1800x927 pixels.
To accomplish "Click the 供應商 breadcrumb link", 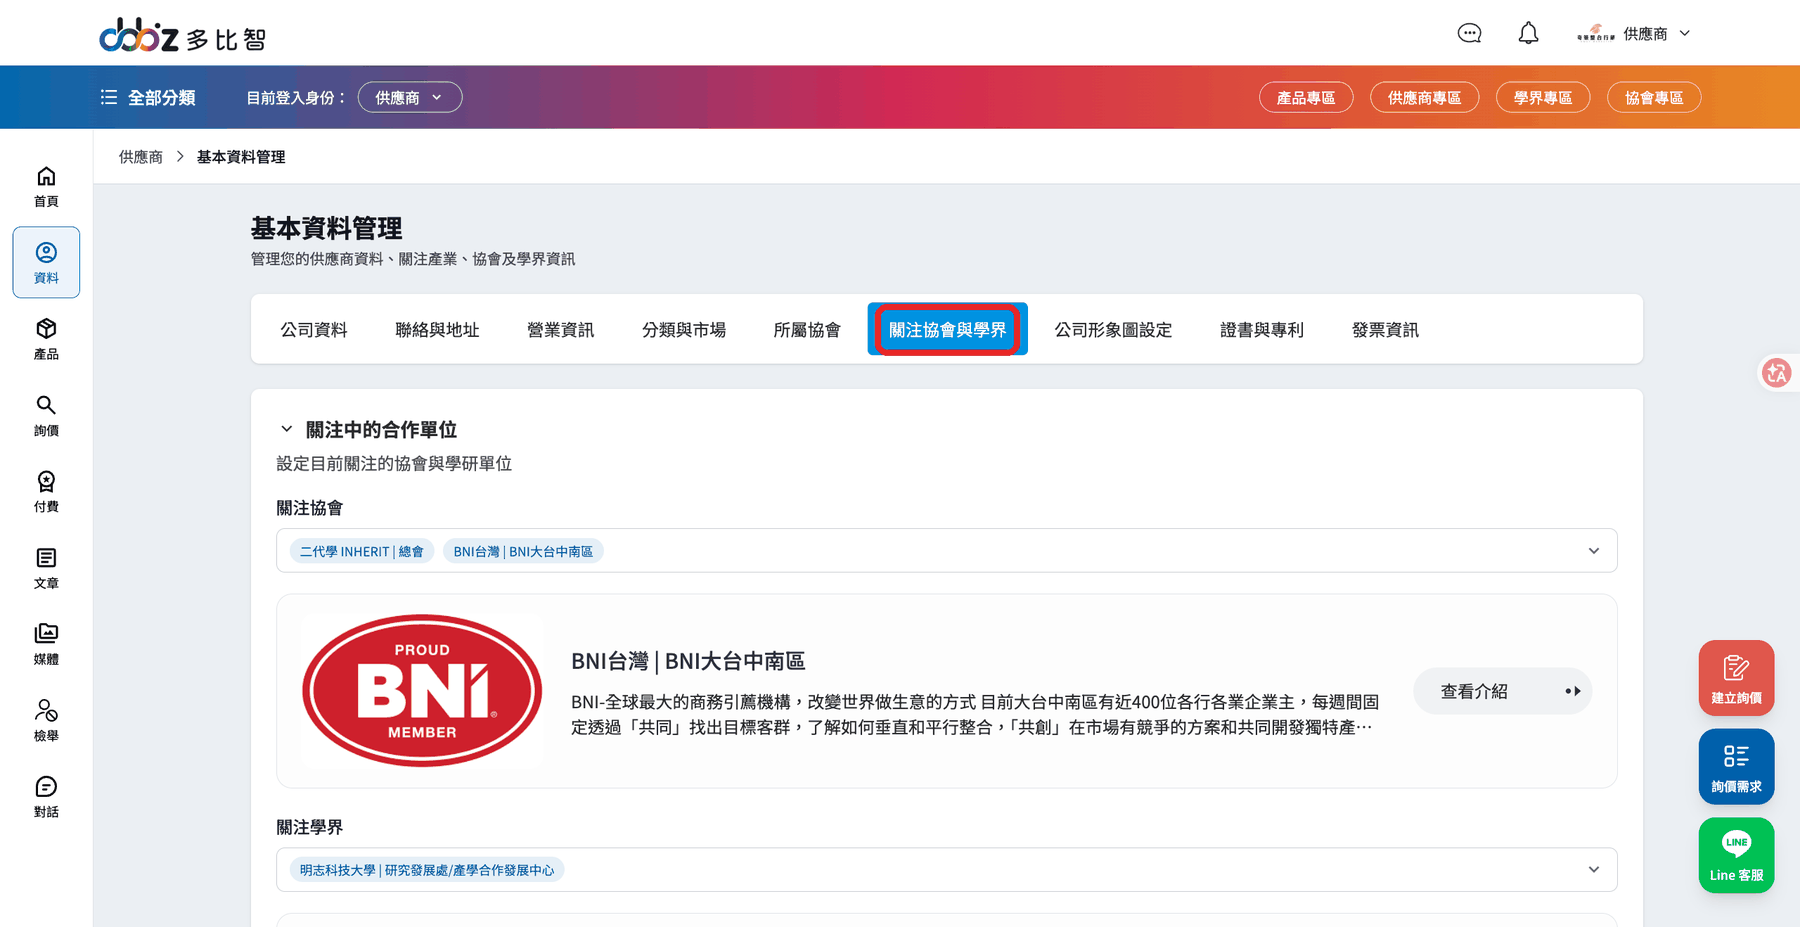I will click(141, 157).
